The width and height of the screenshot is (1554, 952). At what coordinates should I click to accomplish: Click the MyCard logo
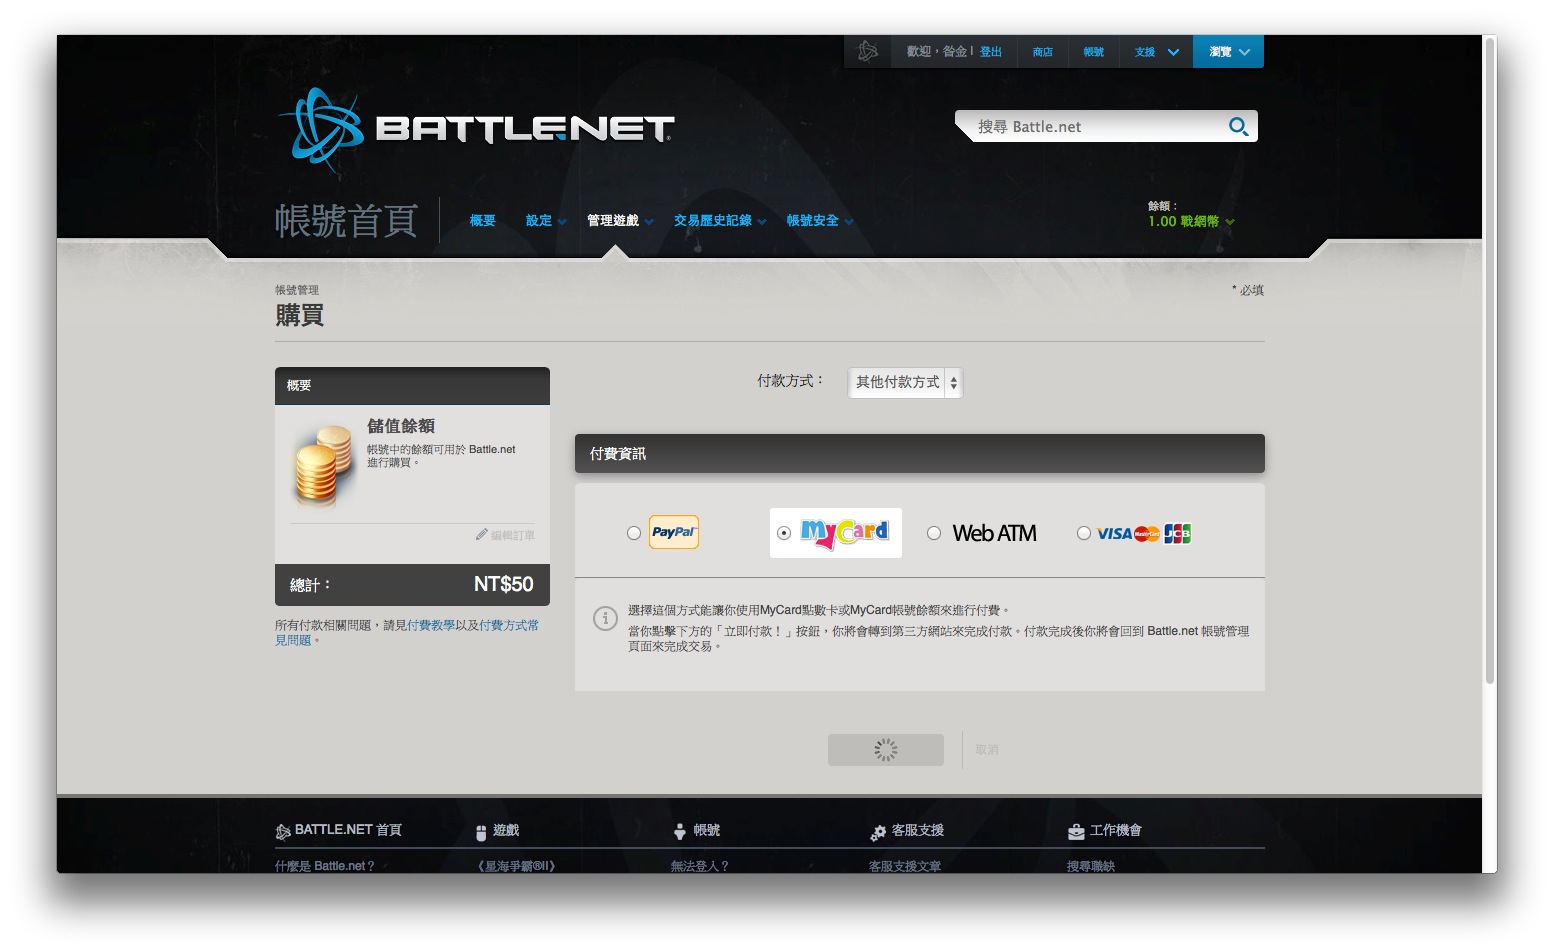(845, 533)
